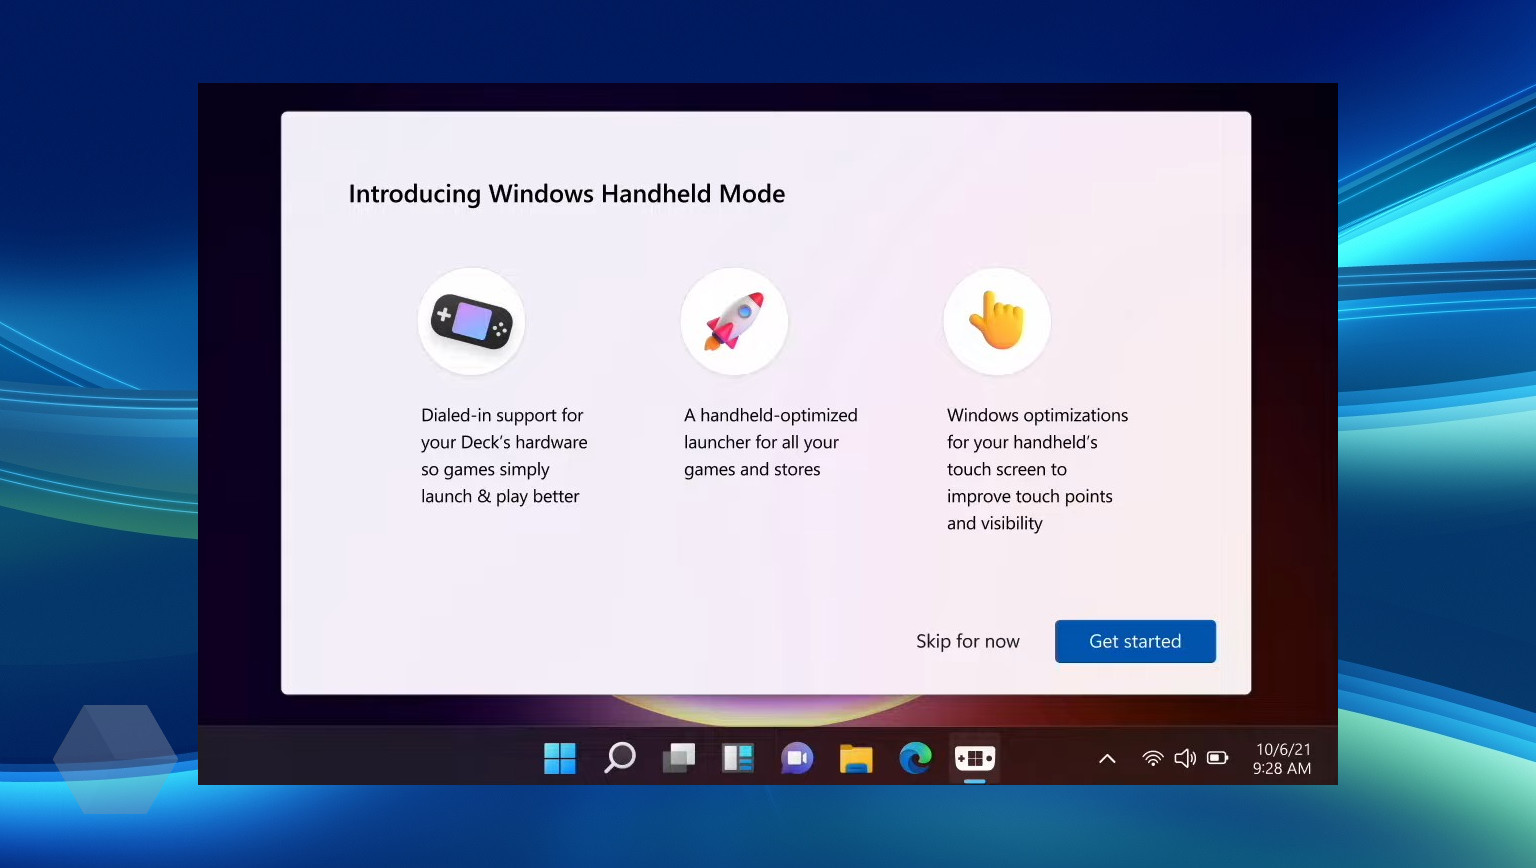The height and width of the screenshot is (868, 1536).
Task: Open the Windows Start menu
Action: point(560,758)
